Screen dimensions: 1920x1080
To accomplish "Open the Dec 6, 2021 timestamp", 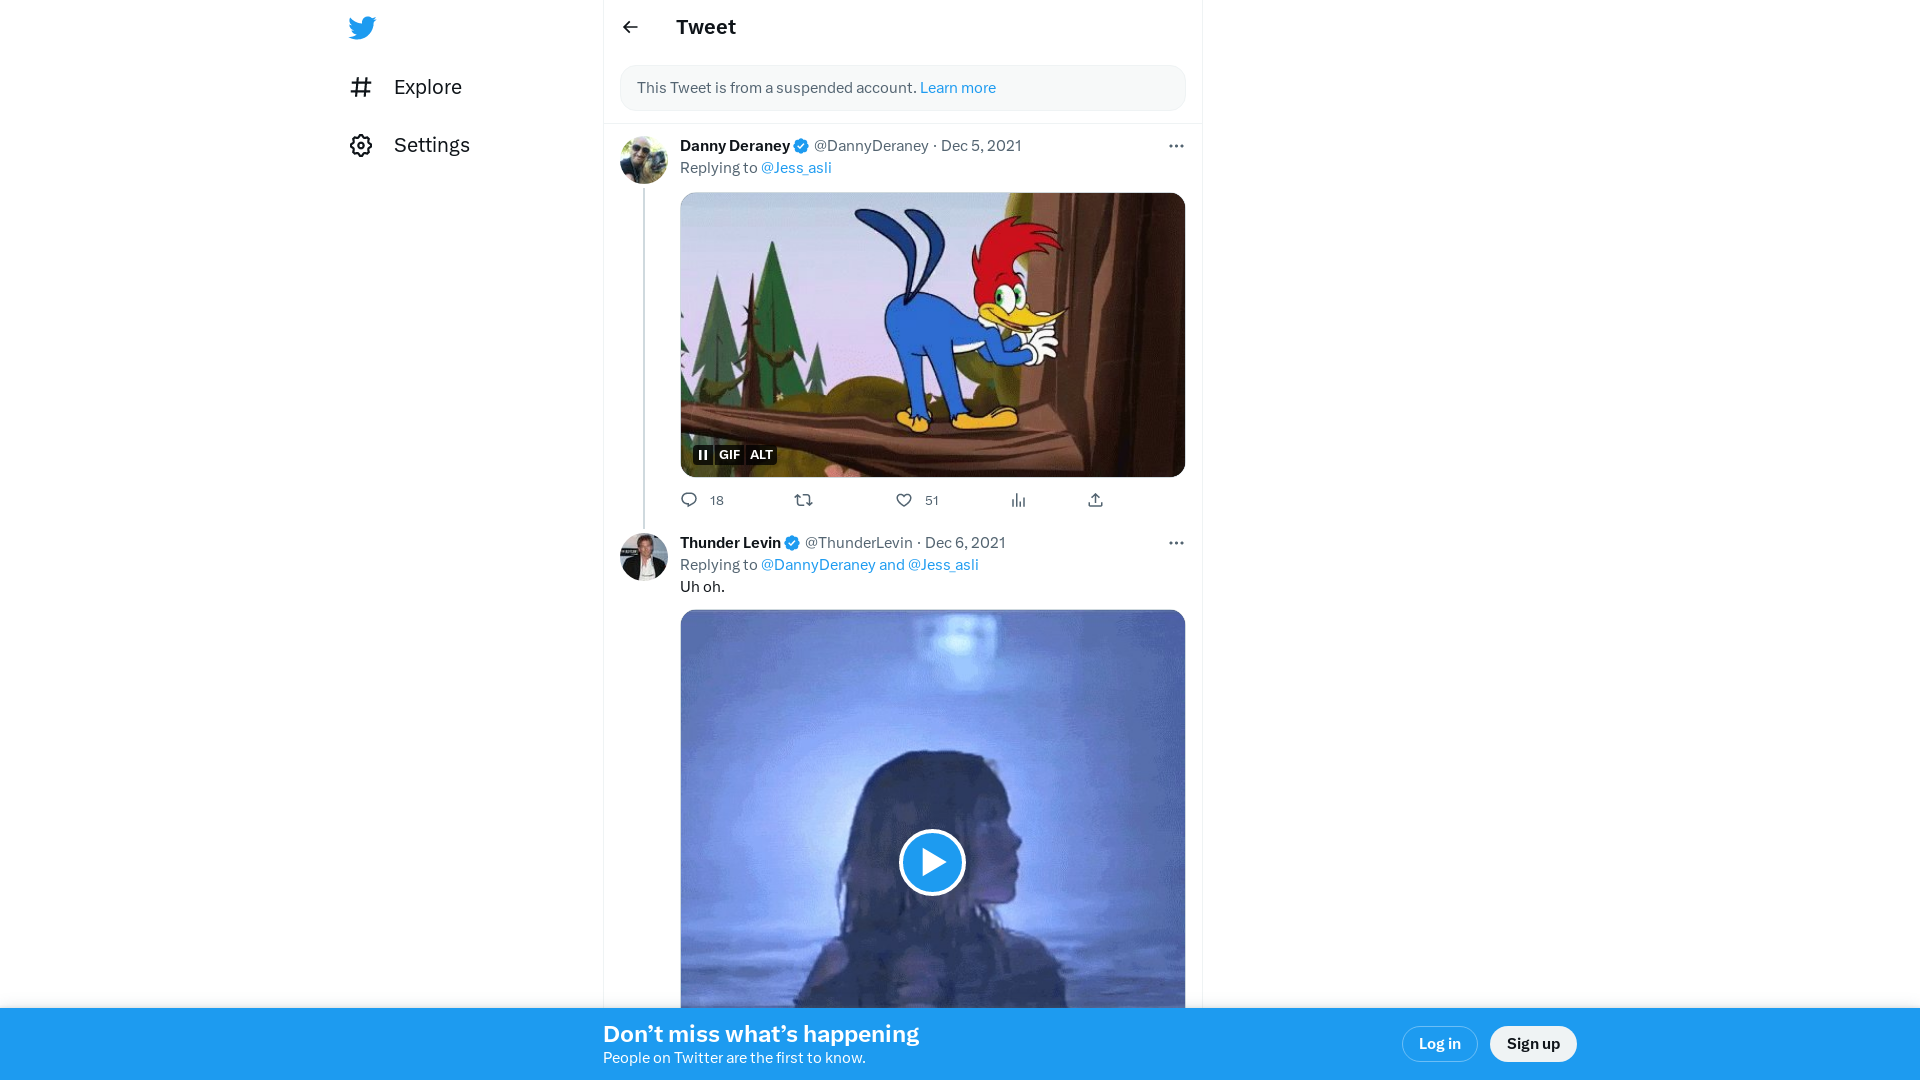I will coord(965,543).
